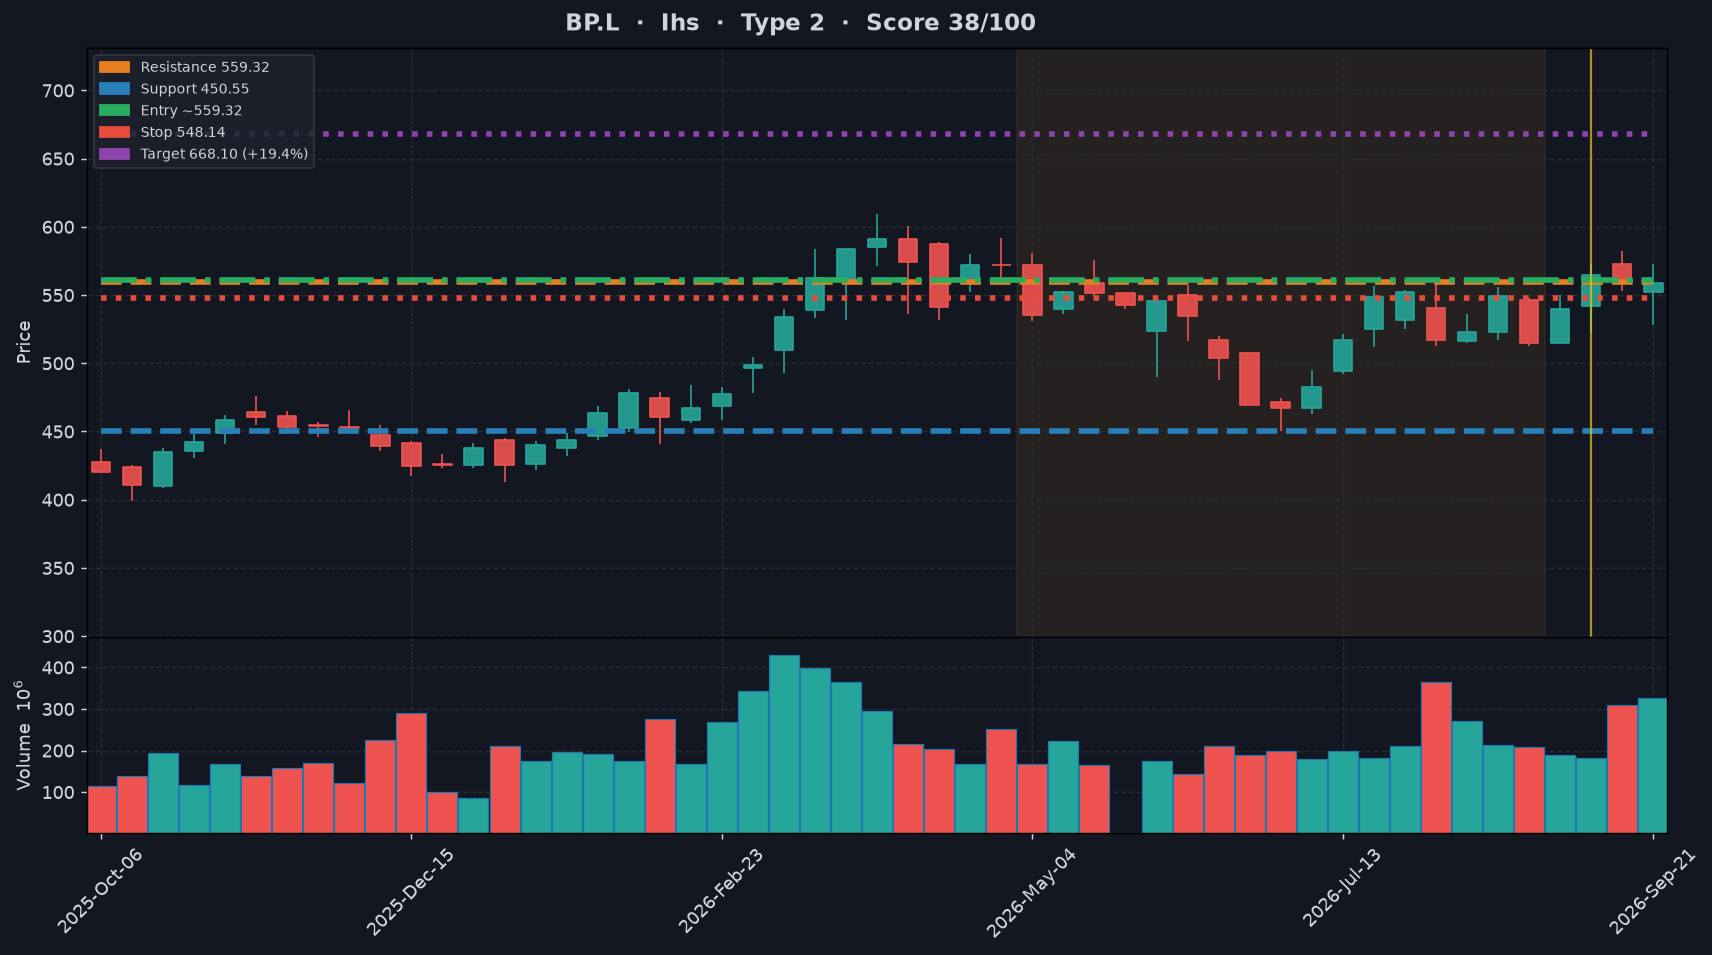
Task: Click the 2026-Feb-23 date axis label
Action: [x=721, y=891]
